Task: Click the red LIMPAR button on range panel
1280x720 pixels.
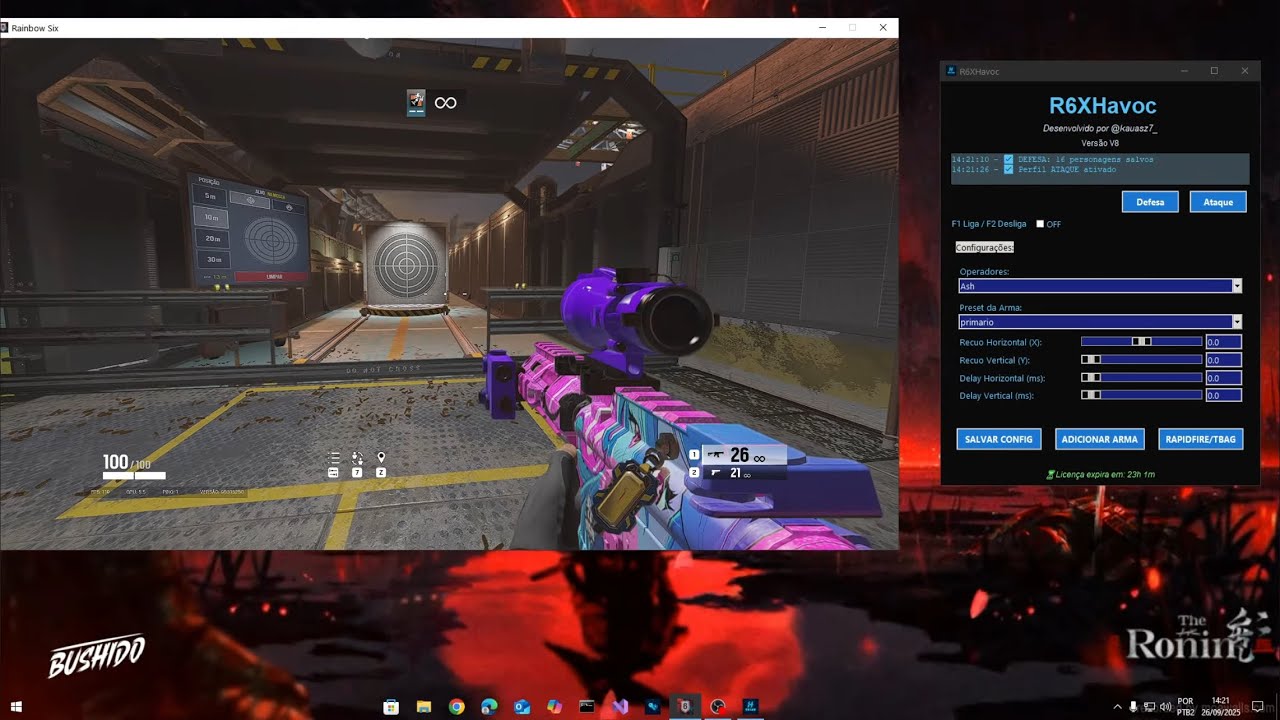Action: pyautogui.click(x=274, y=276)
